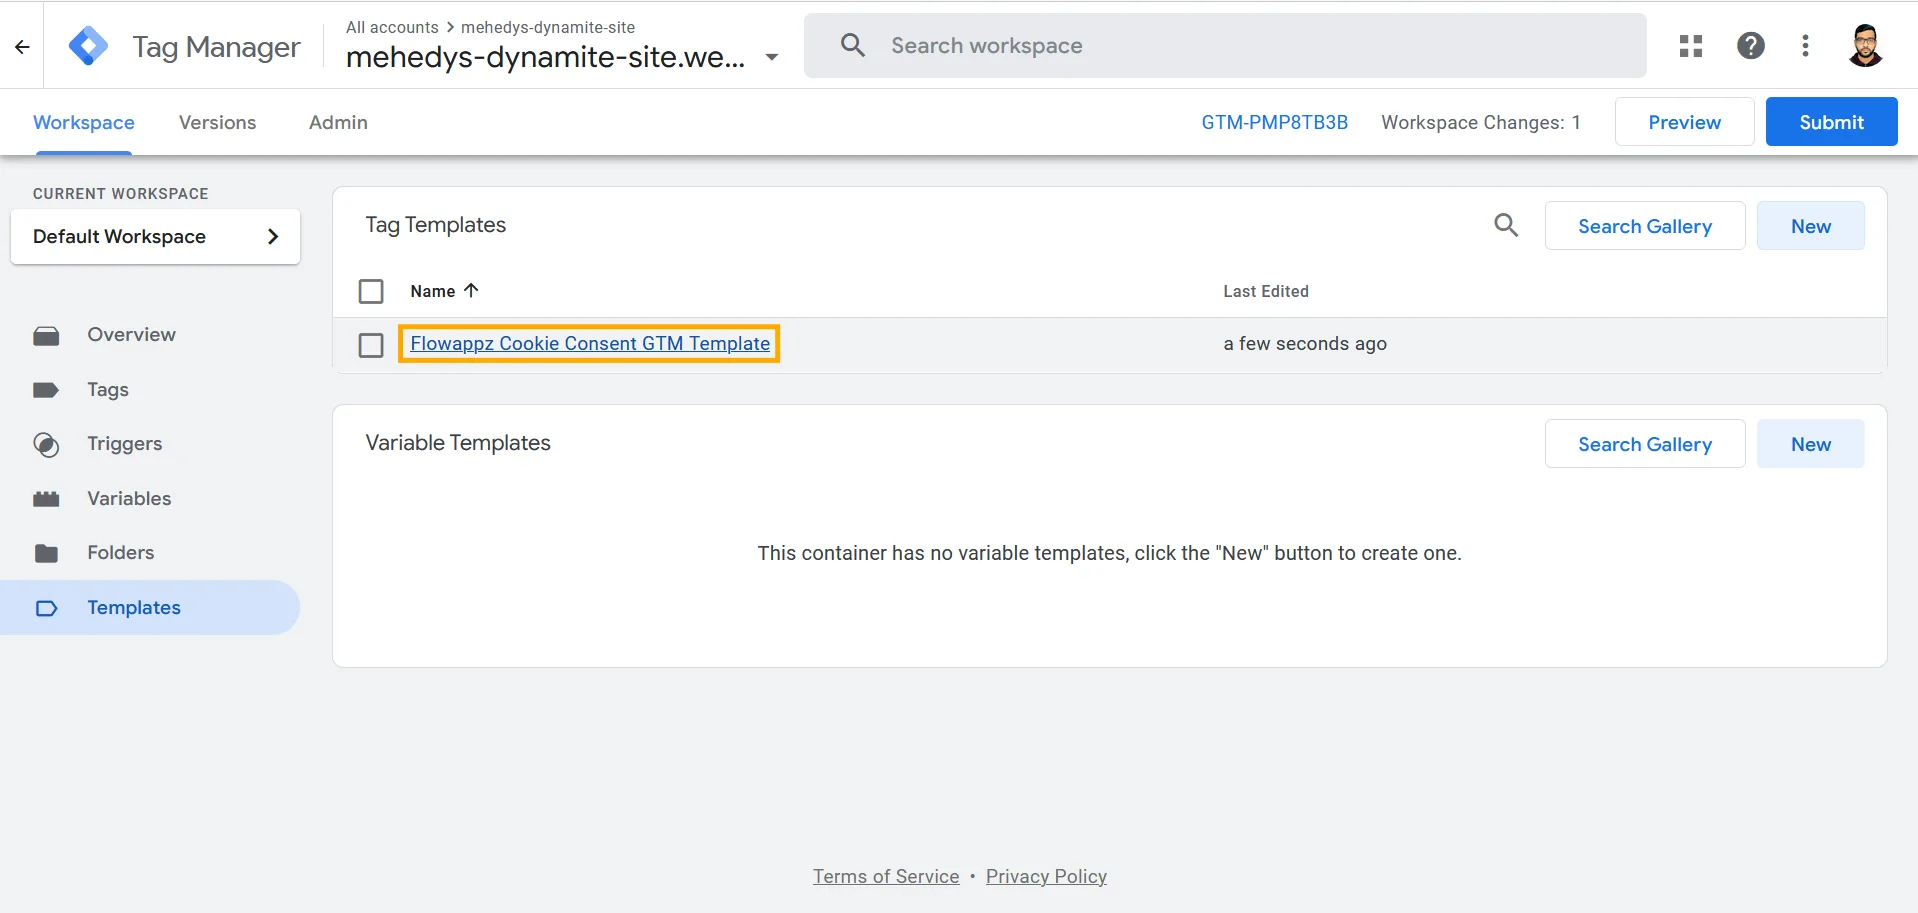Open Overview in the sidebar

click(x=131, y=335)
